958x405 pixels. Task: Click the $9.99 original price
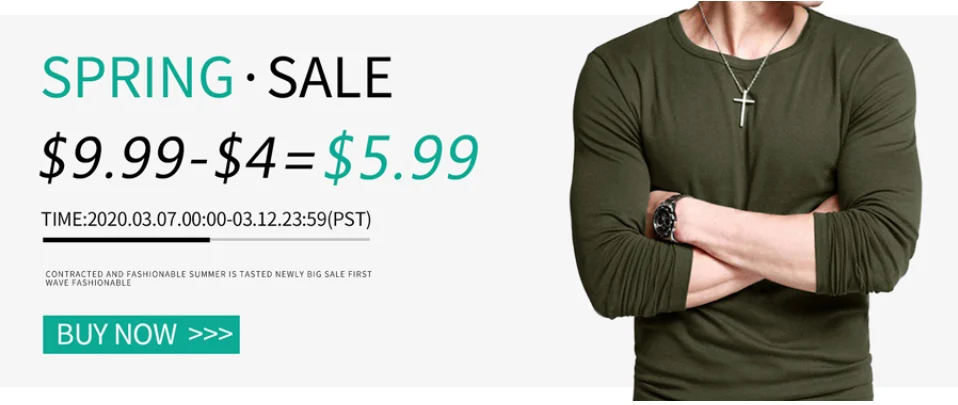[112, 156]
